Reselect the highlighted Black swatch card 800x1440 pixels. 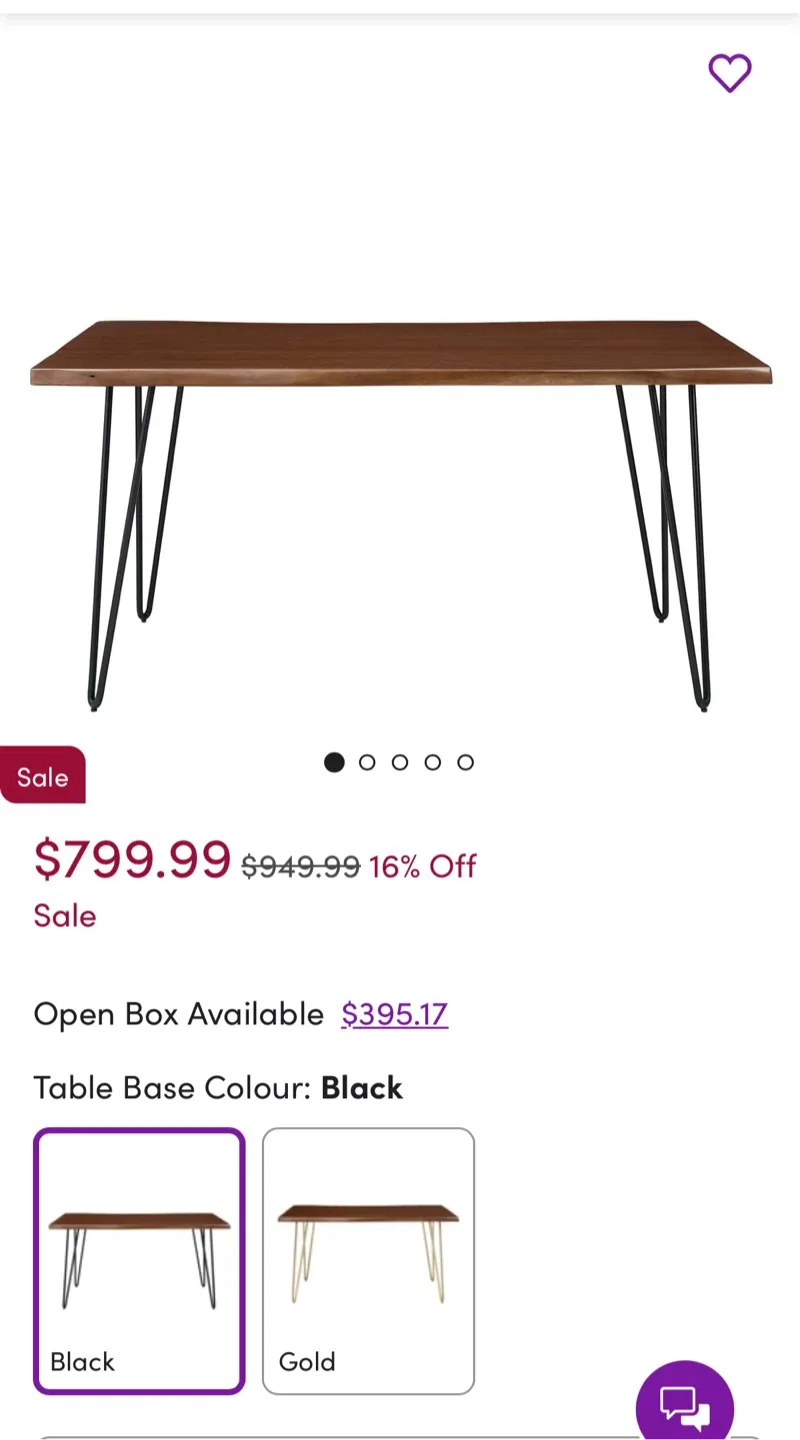click(138, 1258)
